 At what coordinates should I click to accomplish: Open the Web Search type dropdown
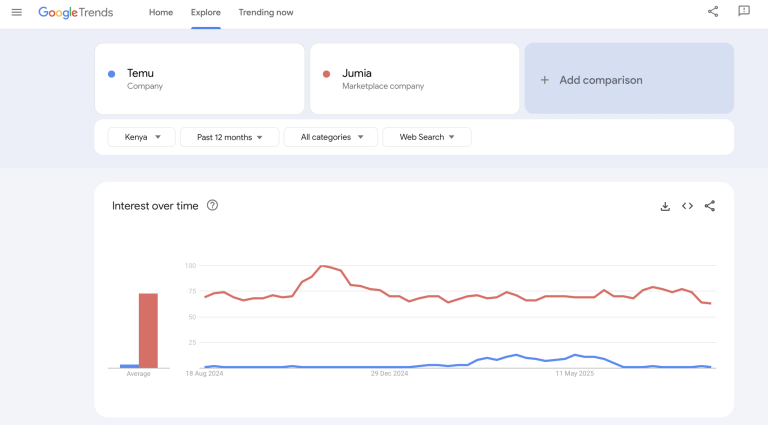click(427, 137)
